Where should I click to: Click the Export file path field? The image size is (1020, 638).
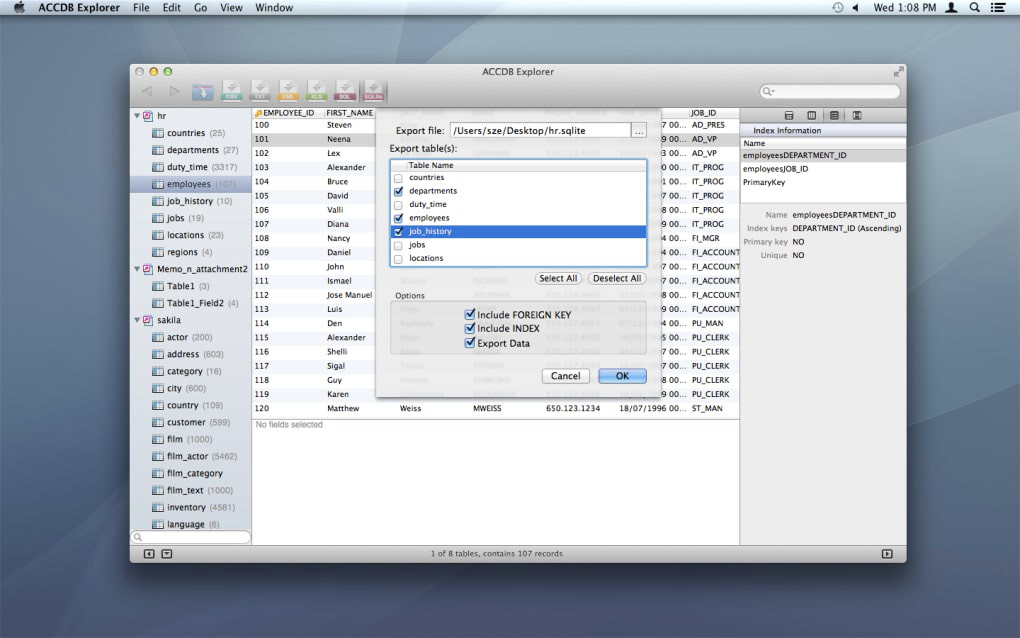(x=541, y=131)
